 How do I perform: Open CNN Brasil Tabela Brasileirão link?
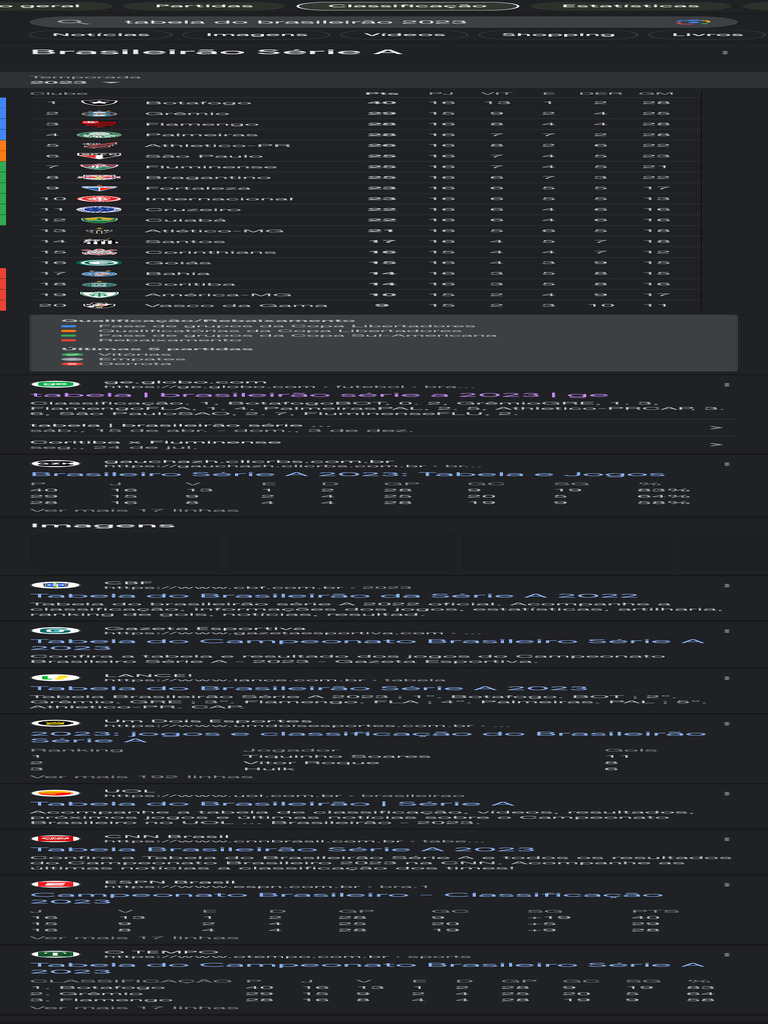click(x=282, y=849)
